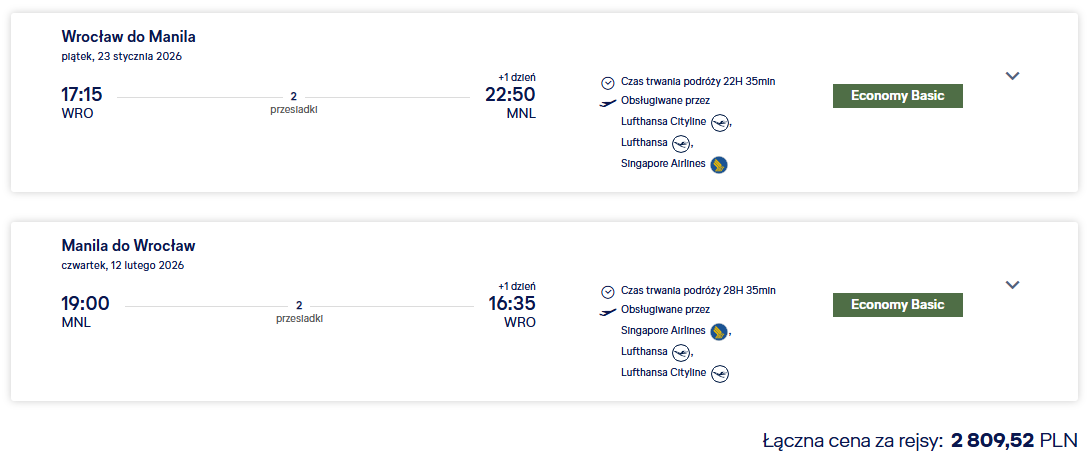Click the return '2 przesiadki' stopover label
This screenshot has width=1091, height=461.
(299, 312)
